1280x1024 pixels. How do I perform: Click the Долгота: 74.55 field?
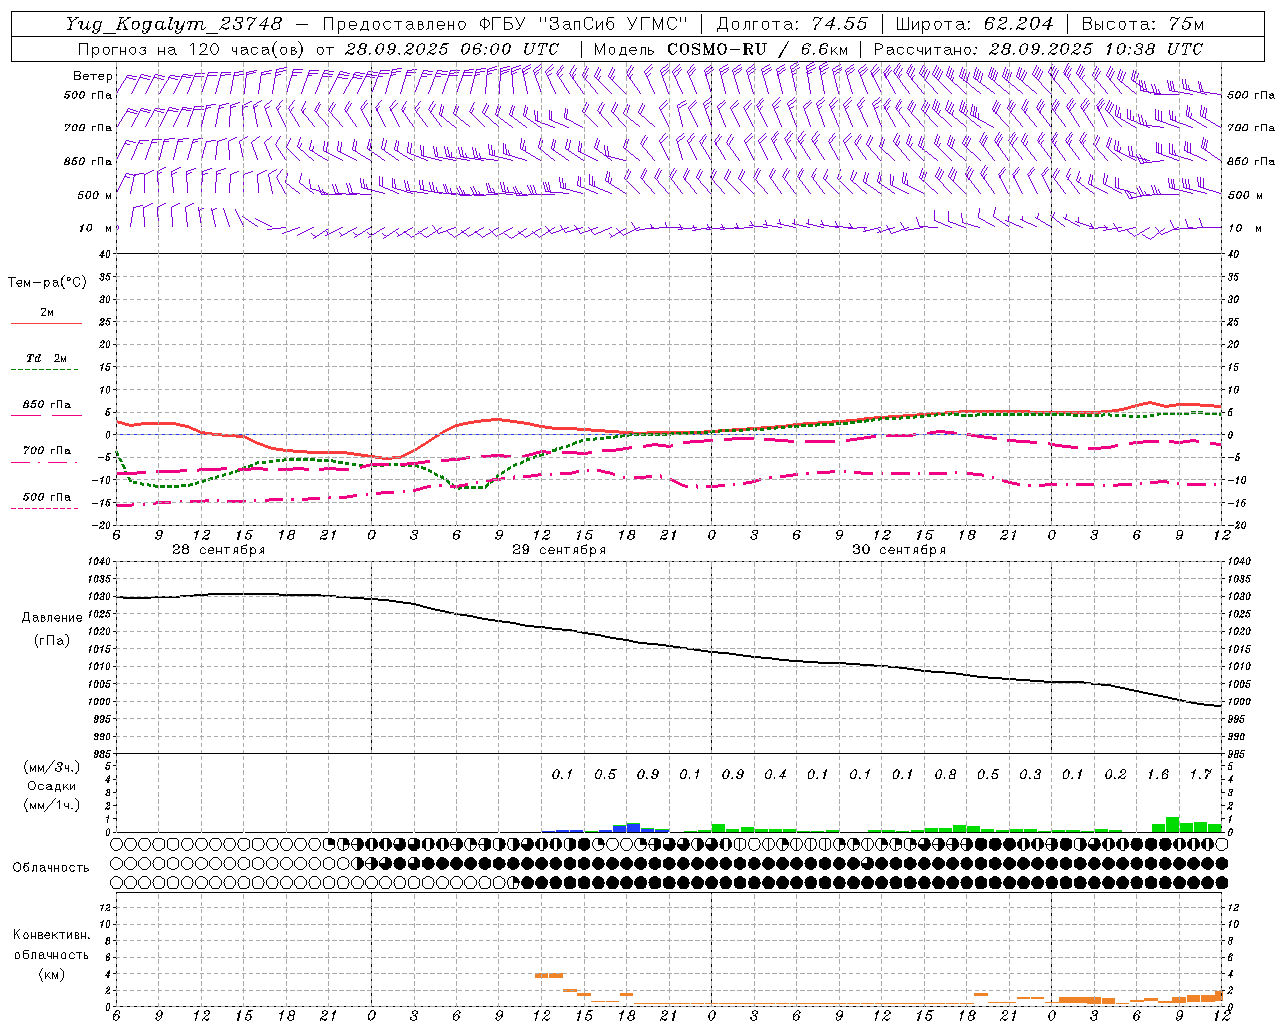click(x=791, y=24)
